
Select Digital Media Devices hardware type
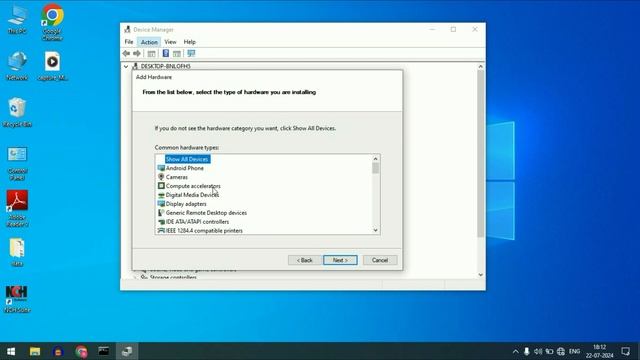pos(192,195)
